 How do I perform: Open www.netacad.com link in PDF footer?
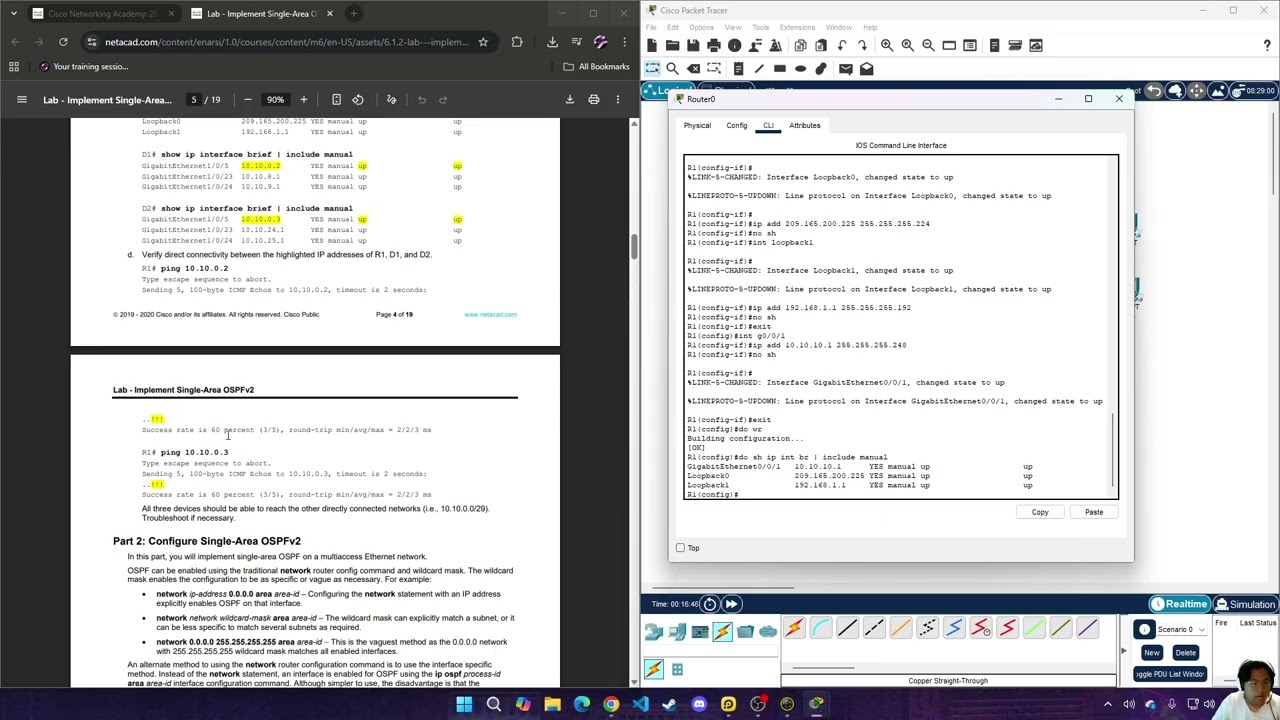pos(490,314)
